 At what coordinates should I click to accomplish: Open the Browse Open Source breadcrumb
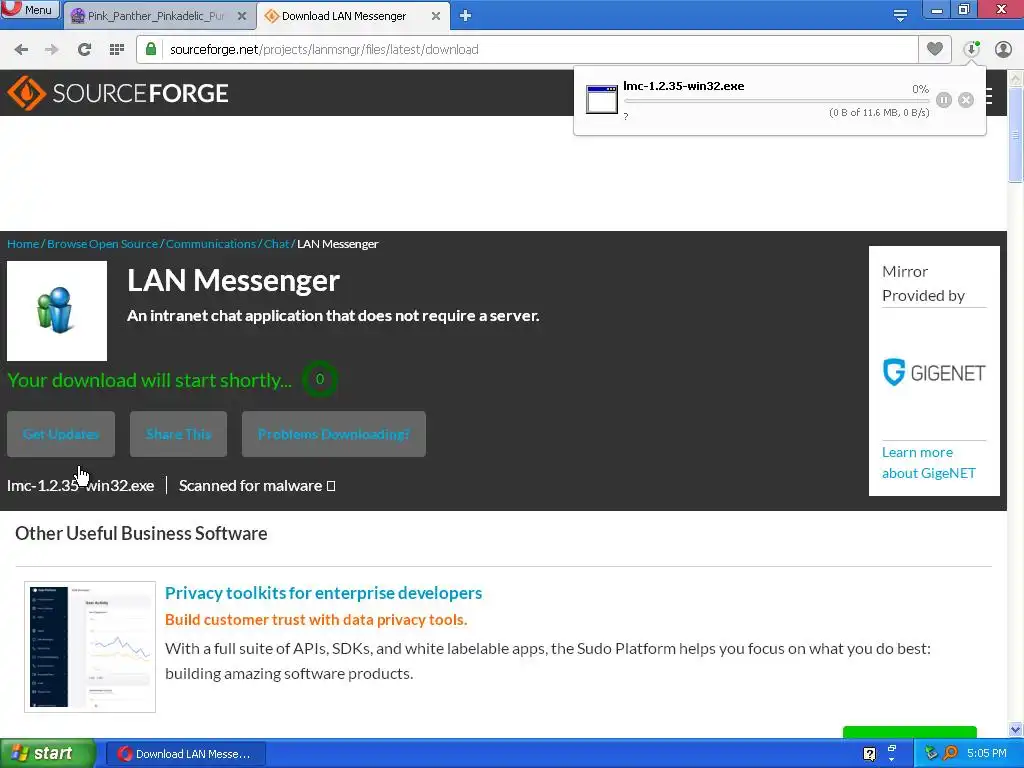[x=103, y=244]
